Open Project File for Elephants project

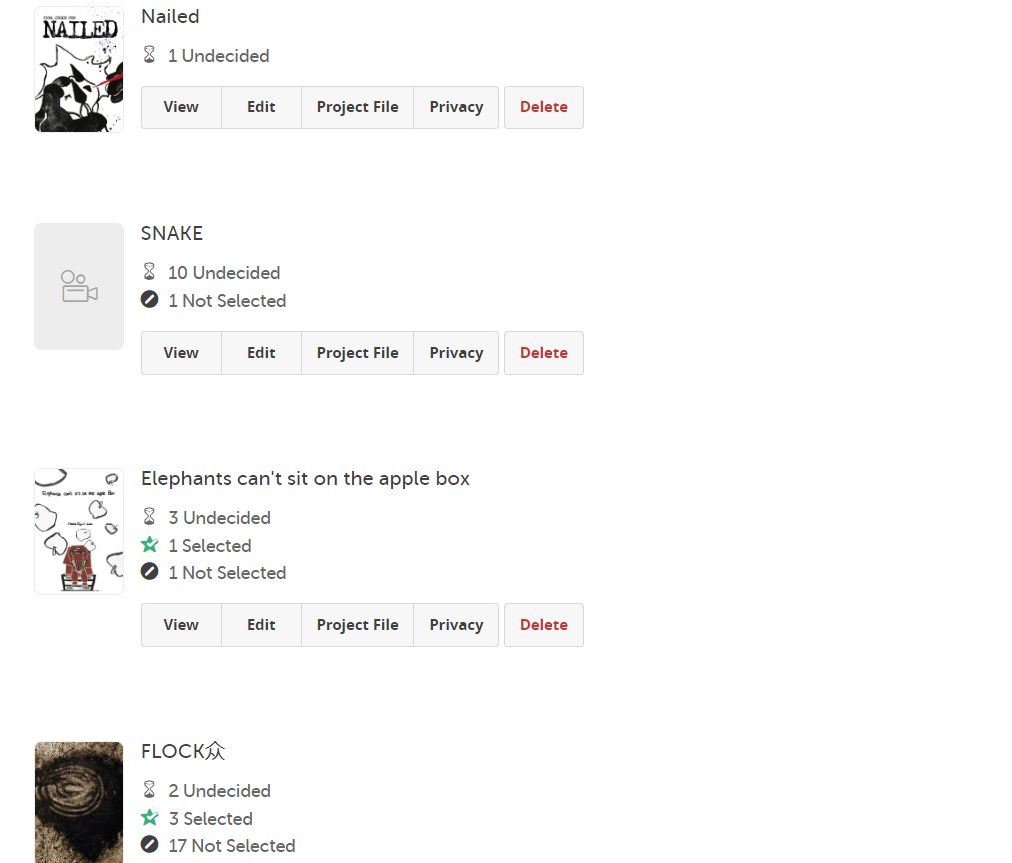click(358, 625)
